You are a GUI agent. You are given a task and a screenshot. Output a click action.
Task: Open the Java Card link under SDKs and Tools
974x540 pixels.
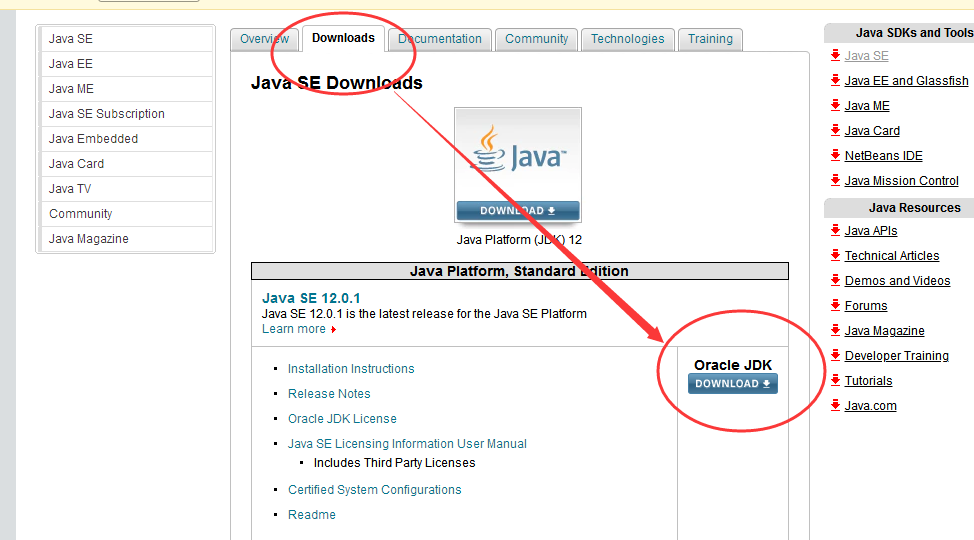coord(872,130)
